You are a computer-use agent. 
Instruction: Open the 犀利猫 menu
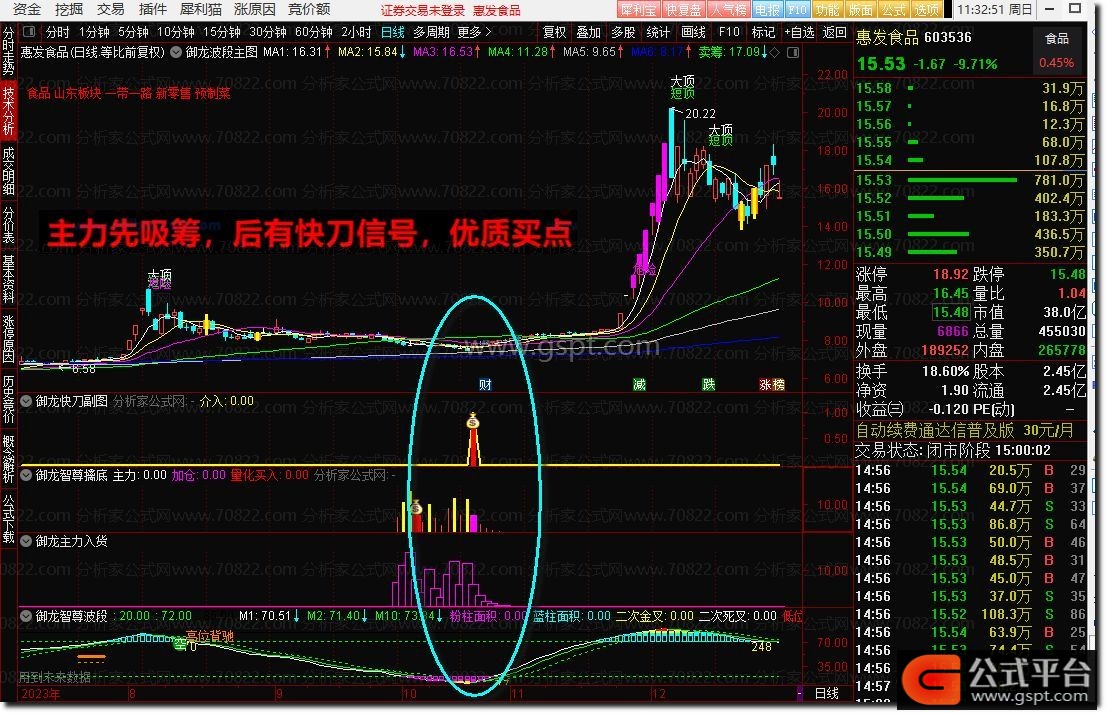[201, 9]
